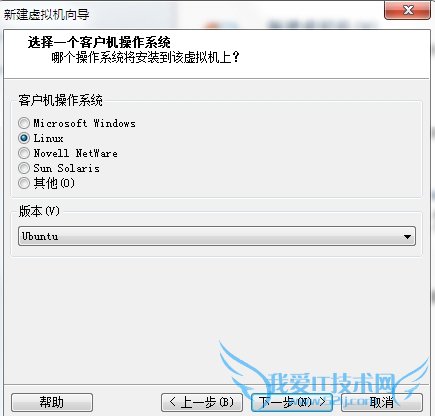Image resolution: width=435 pixels, height=416 pixels.
Task: Select the Sun Solaris radio circle
Action: (x=24, y=168)
